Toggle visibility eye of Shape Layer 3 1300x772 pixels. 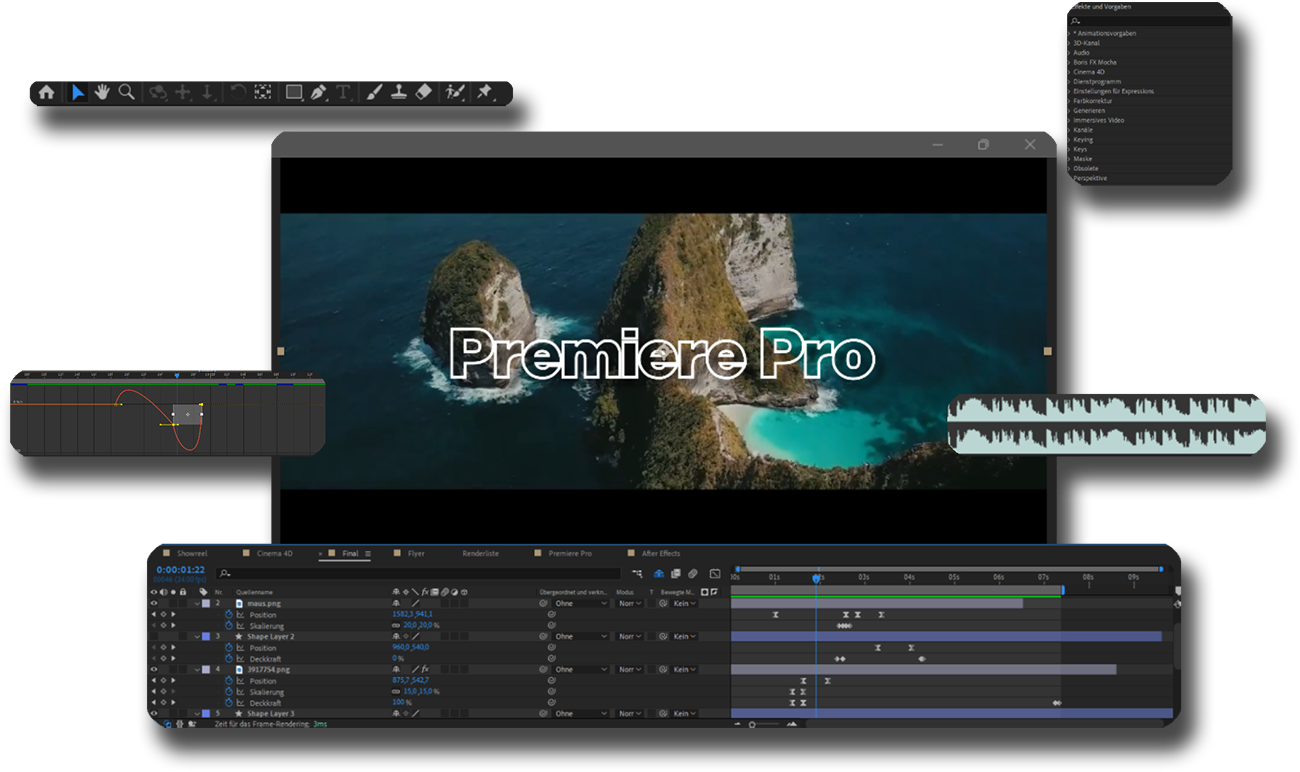(x=154, y=713)
